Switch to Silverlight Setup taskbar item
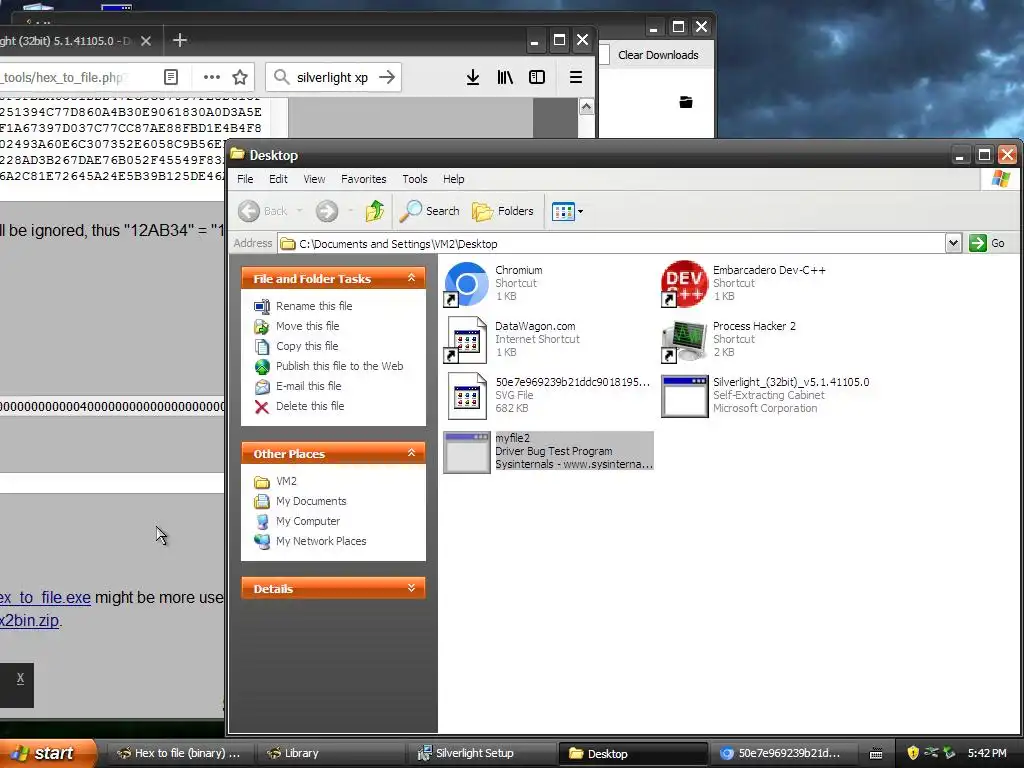1024x768 pixels. pyautogui.click(x=481, y=754)
